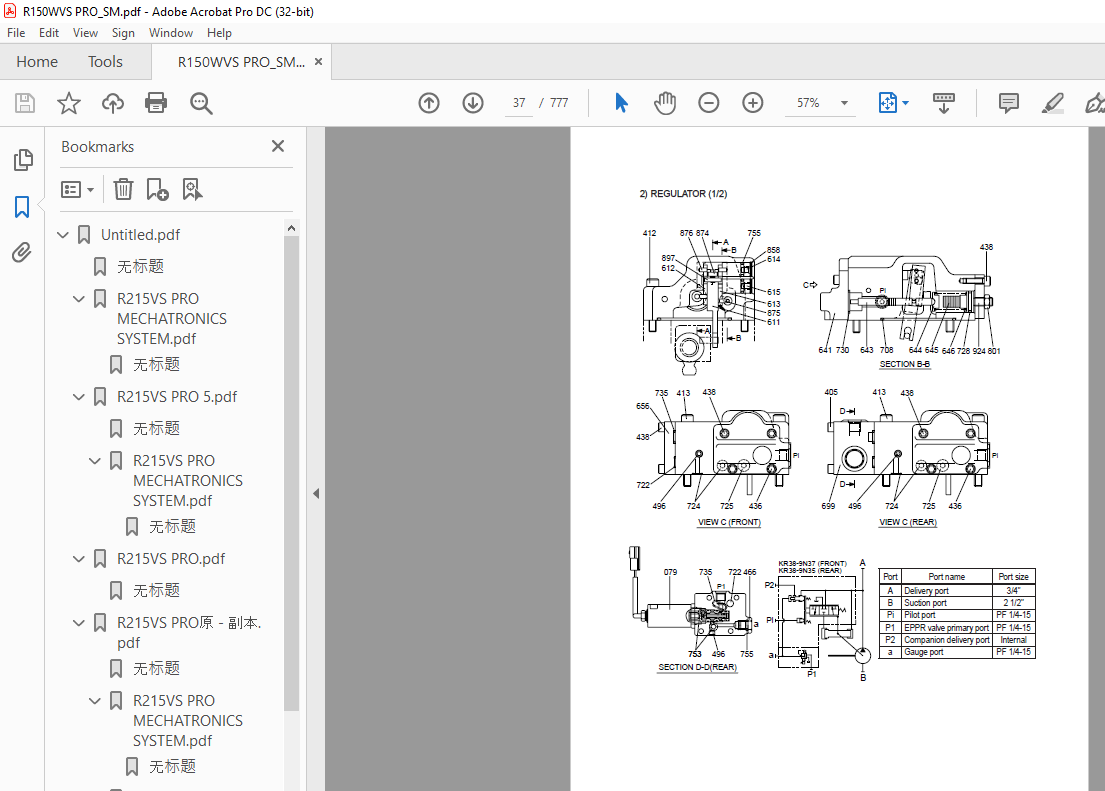Click the 57% zoom value field
The image size is (1105, 791).
[x=808, y=103]
